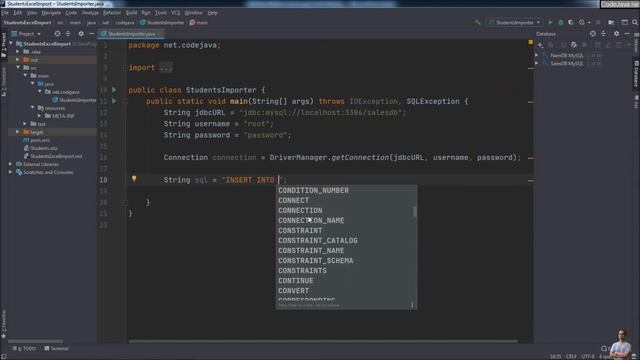Click run gutter arrow beside main method
Screen dimensions: 640x360
point(114,101)
